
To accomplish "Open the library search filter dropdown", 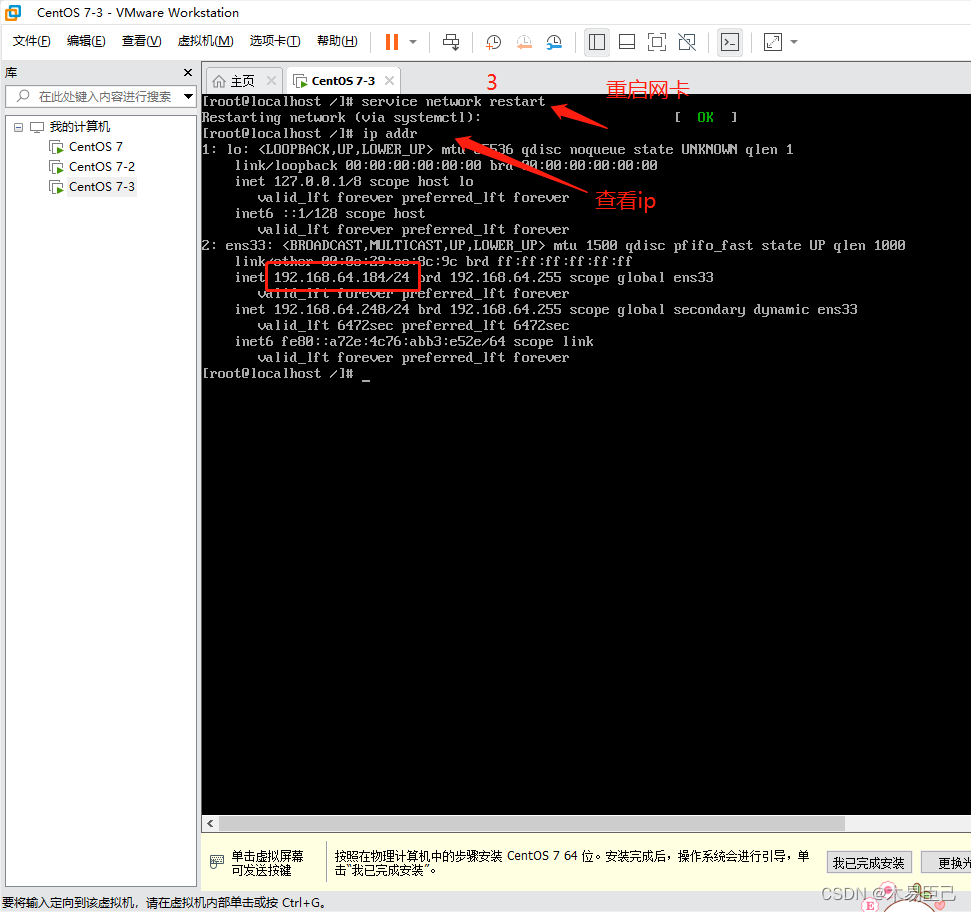I will point(188,97).
